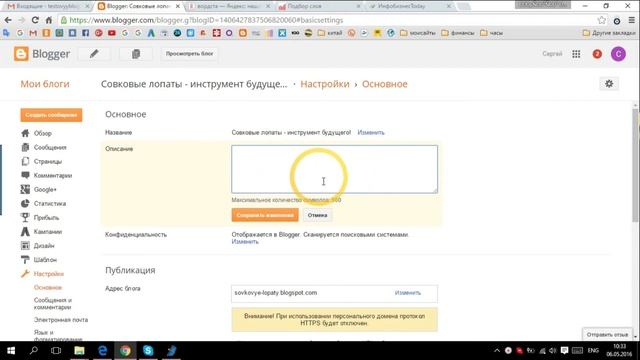The image size is (640, 360).
Task: Open the Другие закладки bookmarks folder
Action: [609, 33]
